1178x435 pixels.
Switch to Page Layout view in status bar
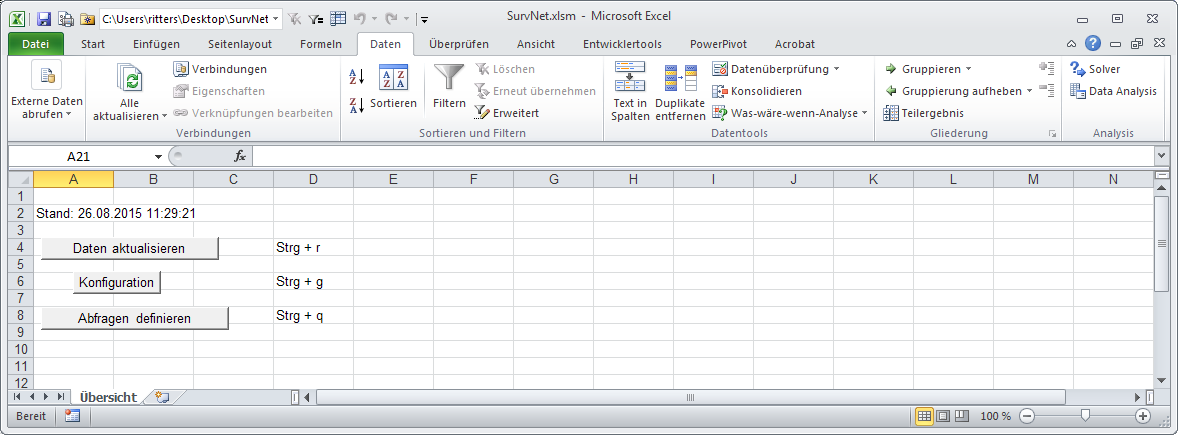943,416
